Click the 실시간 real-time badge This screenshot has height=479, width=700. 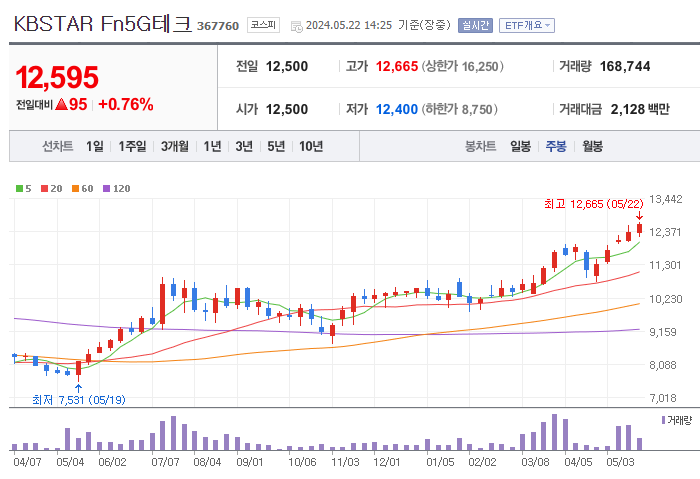[x=475, y=25]
